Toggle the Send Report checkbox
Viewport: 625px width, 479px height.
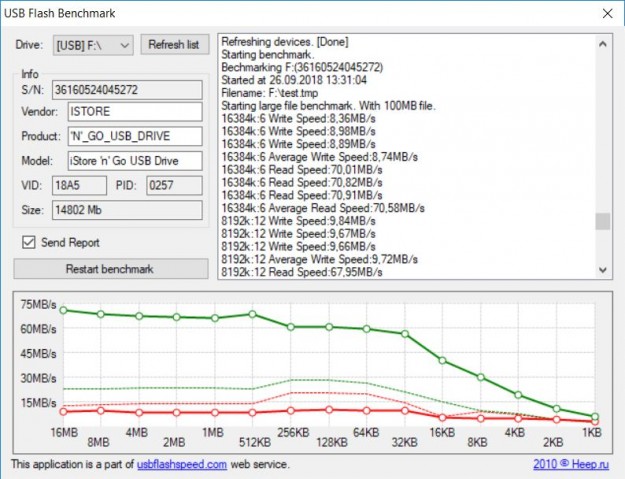click(x=29, y=242)
